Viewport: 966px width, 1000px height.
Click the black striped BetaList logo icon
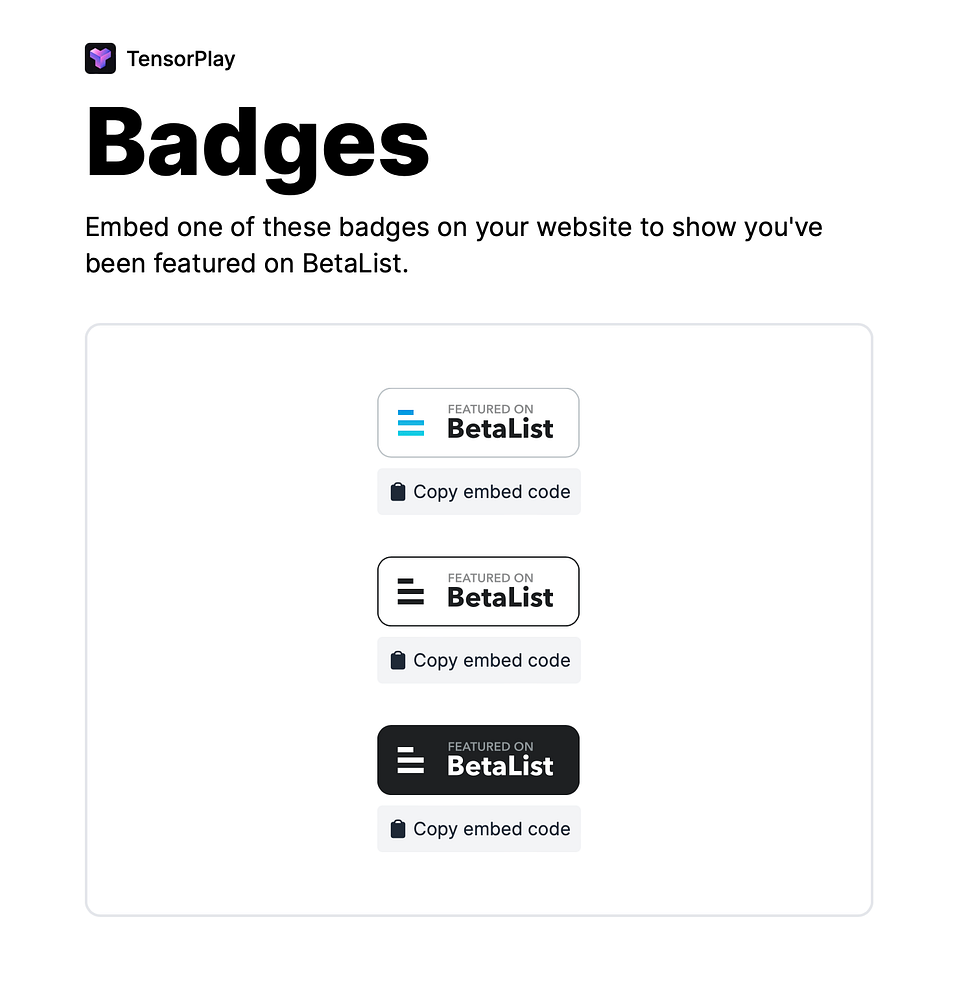(x=411, y=591)
